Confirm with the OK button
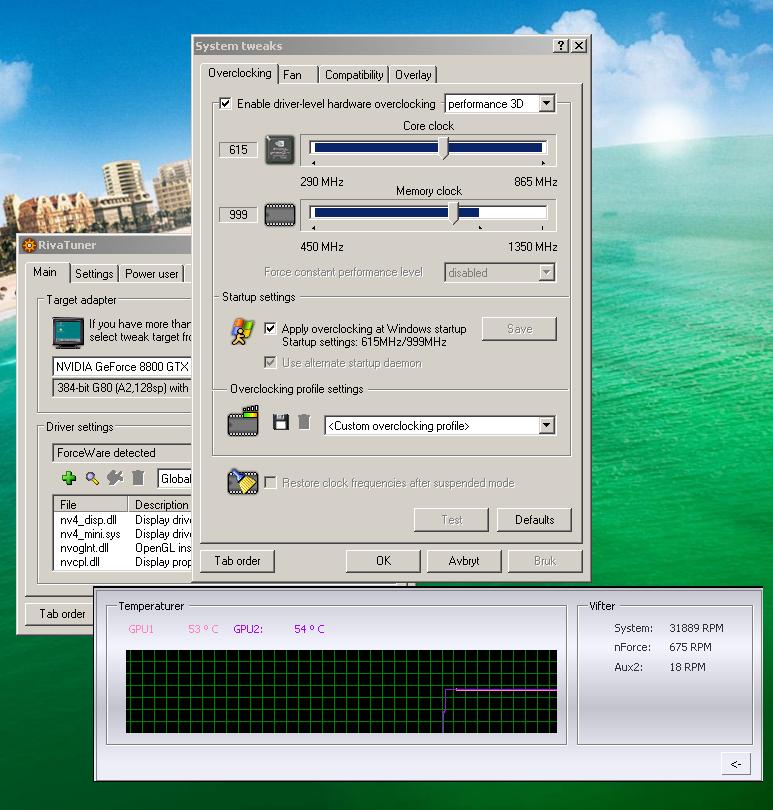773x810 pixels. 383,561
